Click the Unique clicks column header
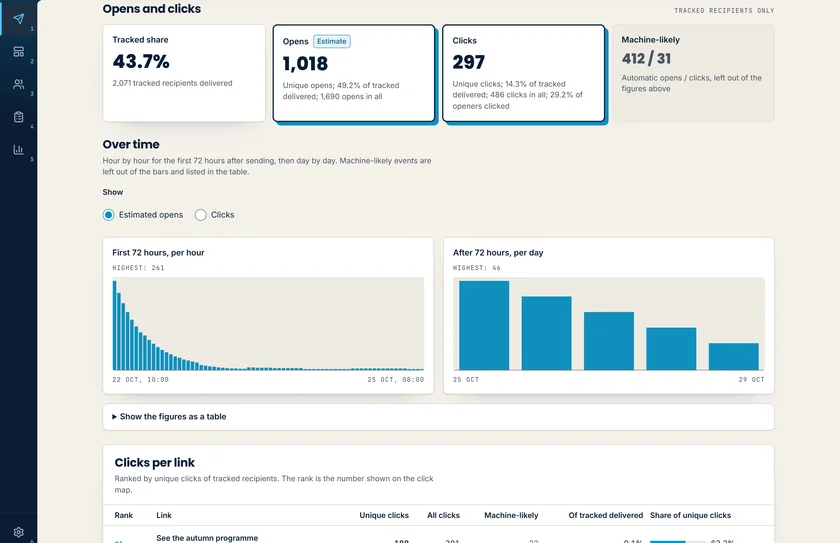The width and height of the screenshot is (840, 543). (384, 515)
